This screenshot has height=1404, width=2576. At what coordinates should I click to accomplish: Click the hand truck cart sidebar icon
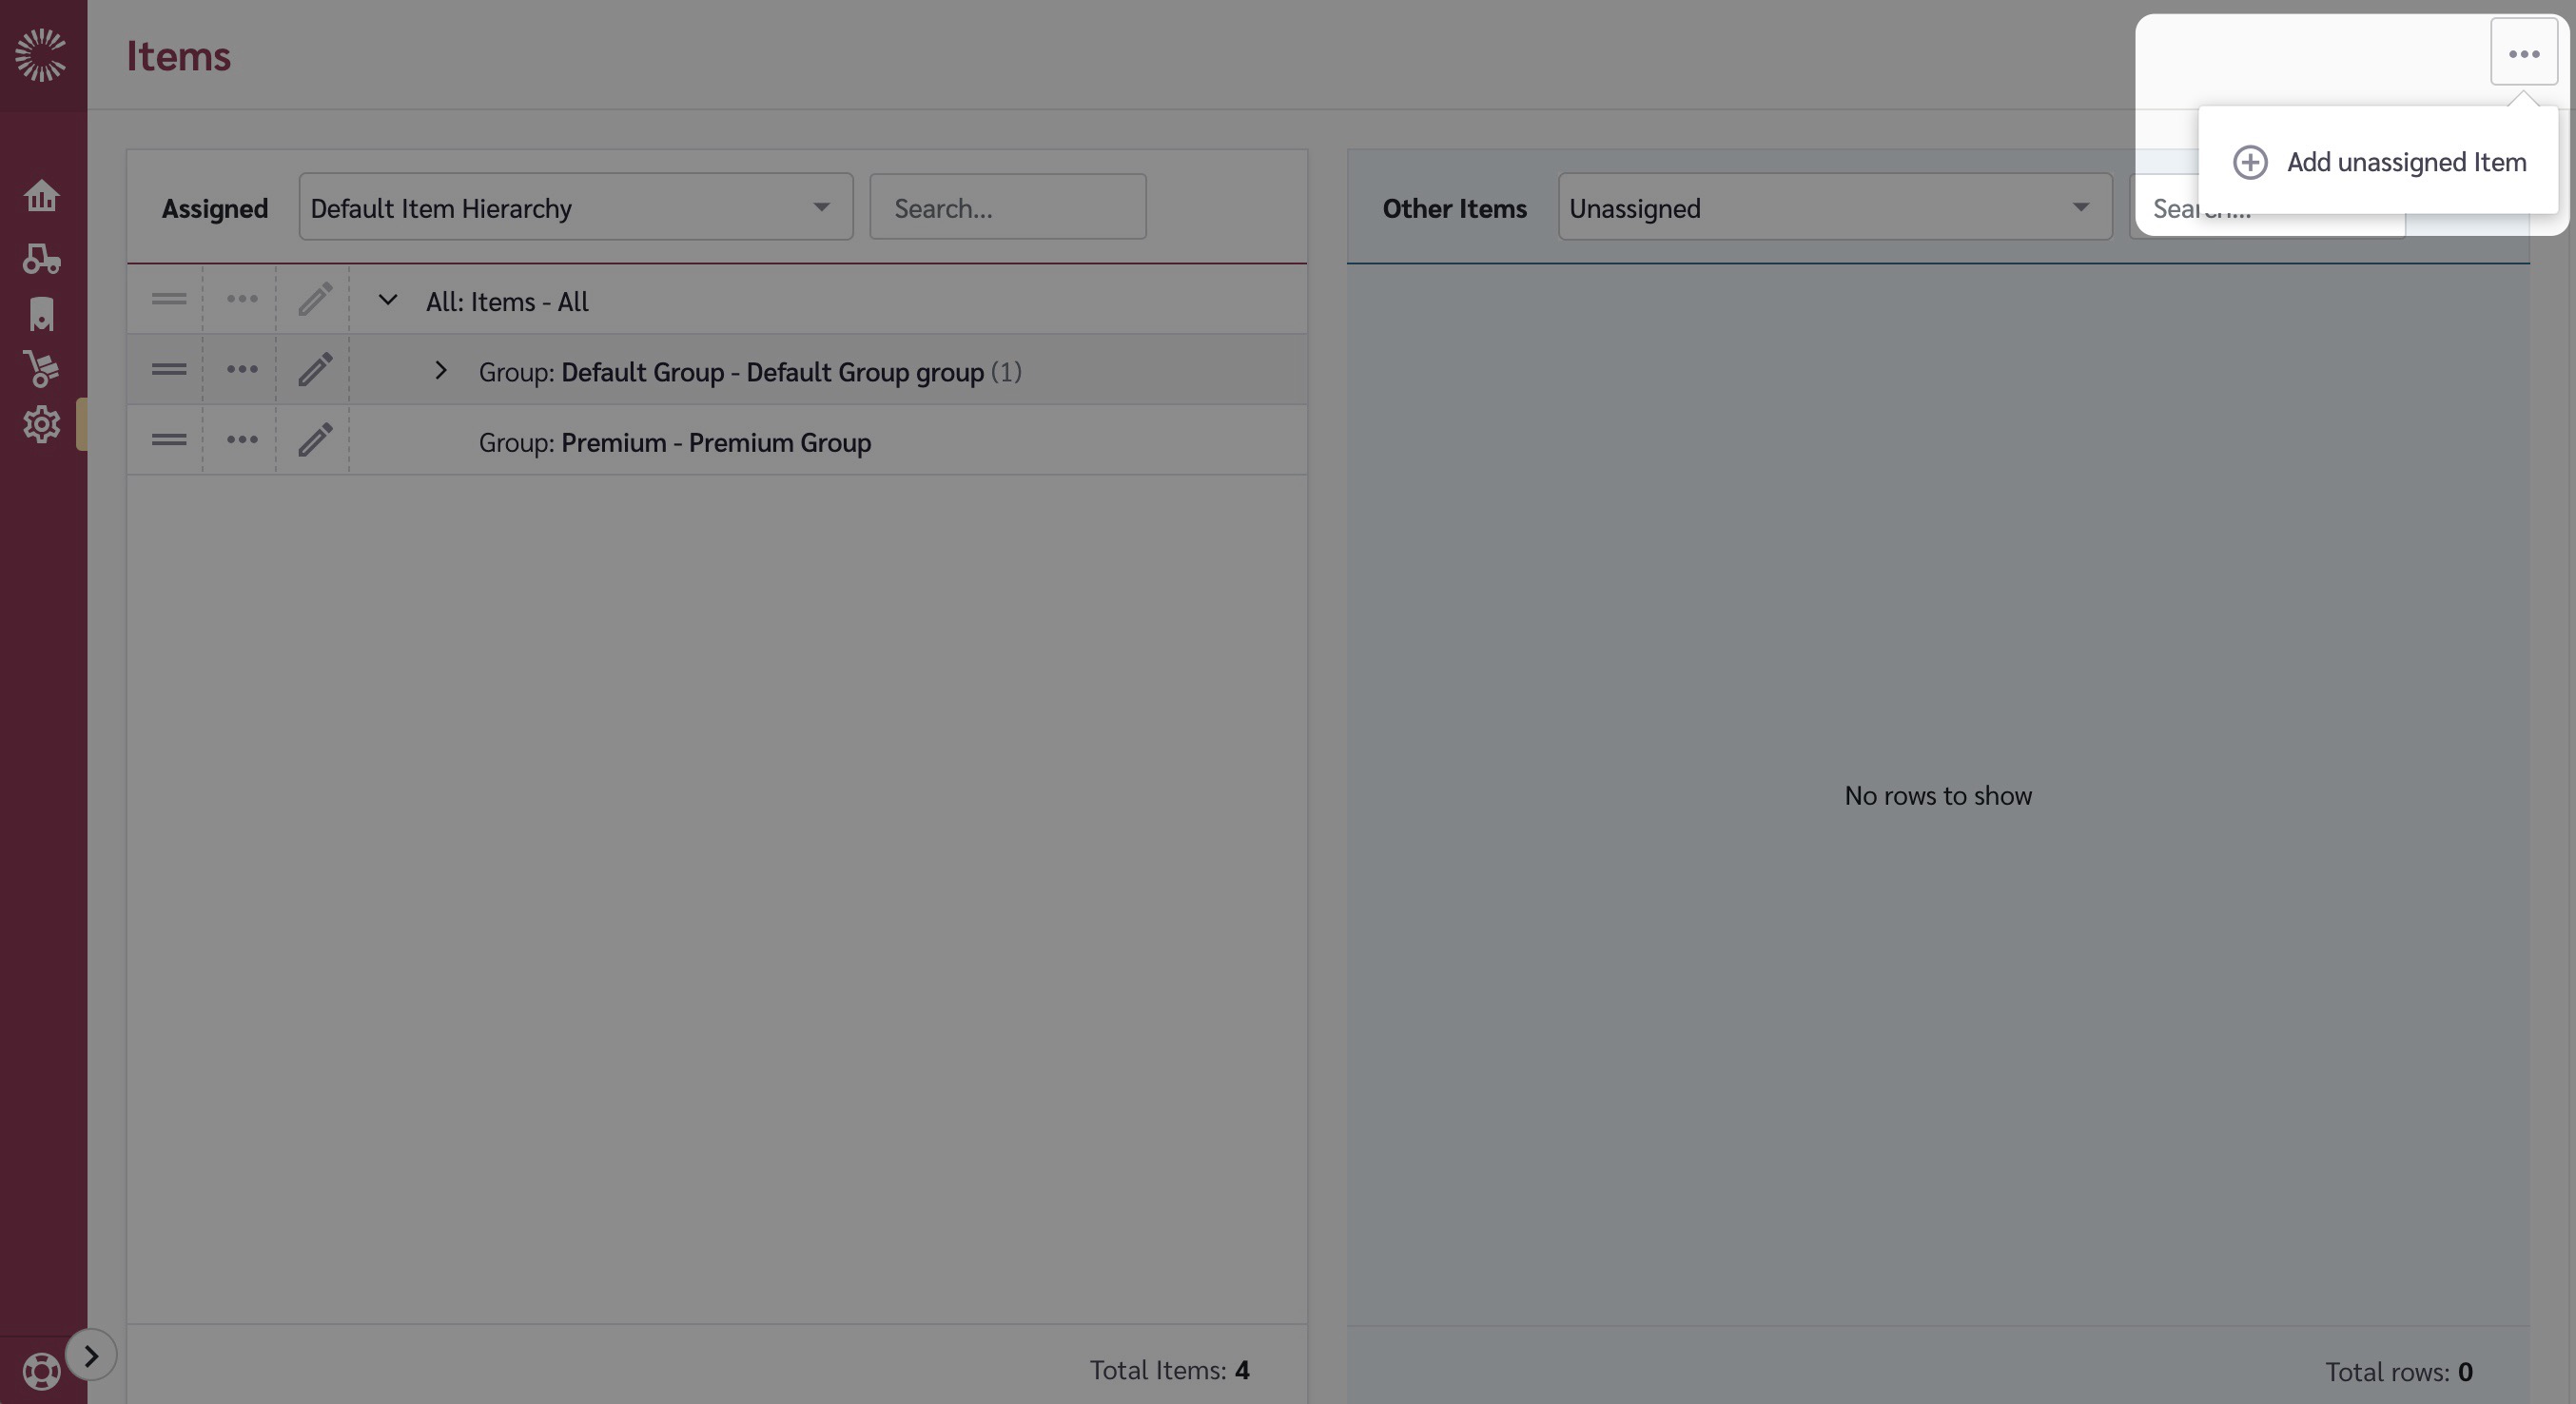[x=41, y=368]
